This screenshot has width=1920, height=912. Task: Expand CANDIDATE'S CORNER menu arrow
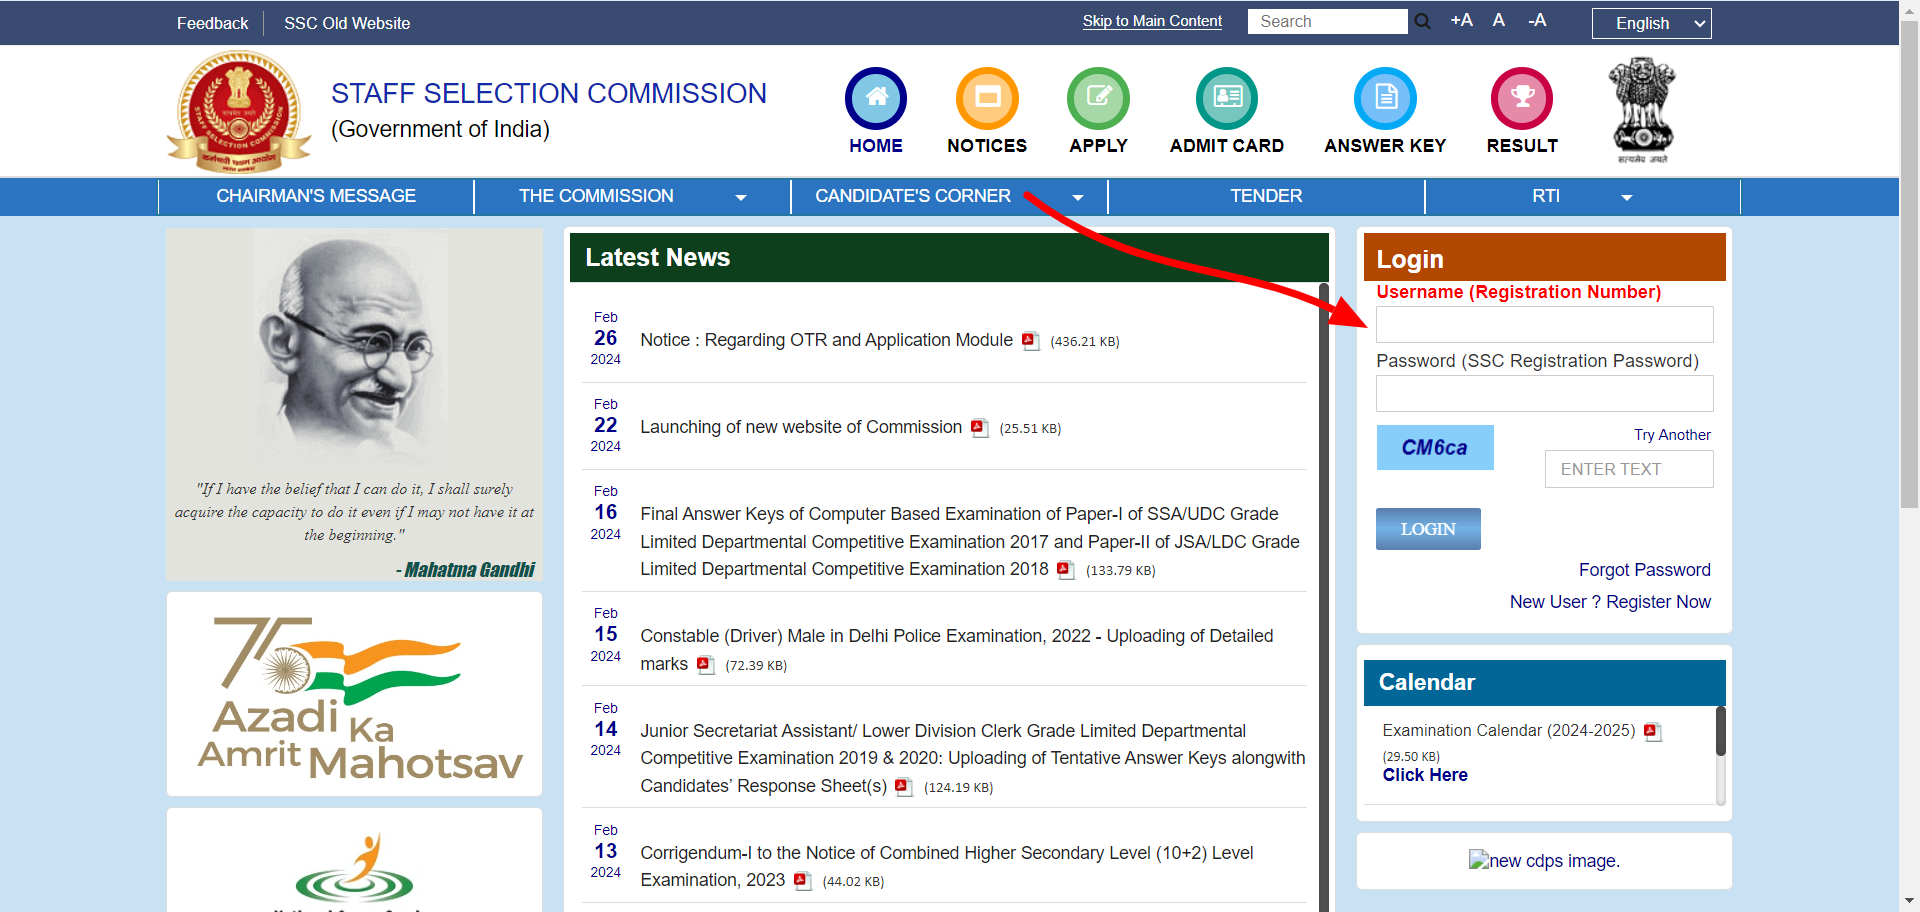click(x=1078, y=198)
